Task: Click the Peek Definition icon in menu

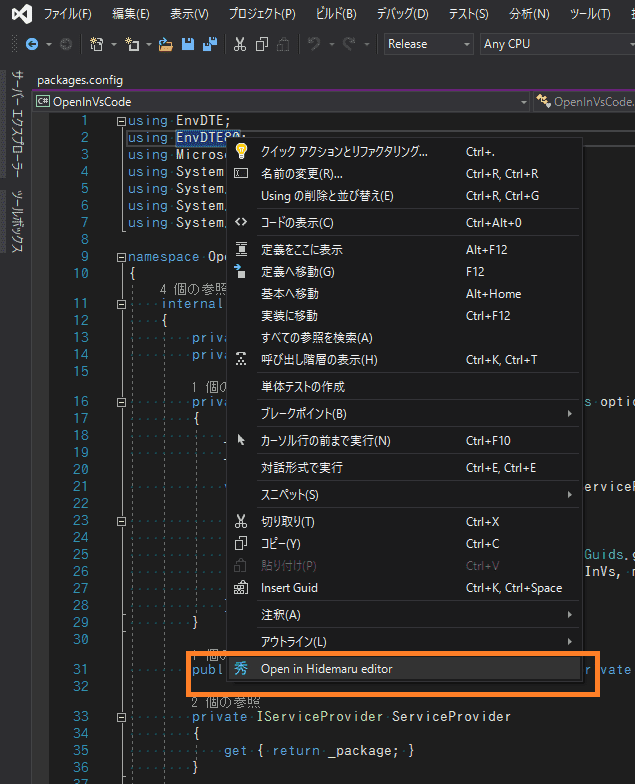Action: 241,249
